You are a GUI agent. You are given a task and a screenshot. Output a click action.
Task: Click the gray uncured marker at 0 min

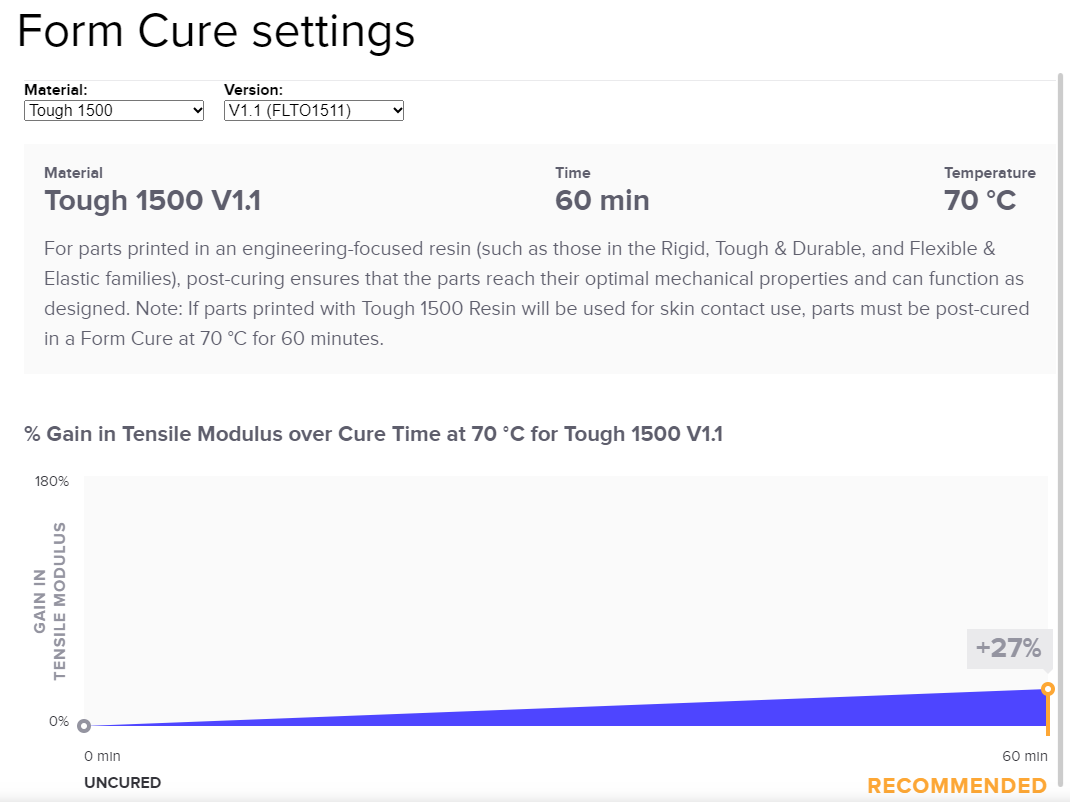(x=84, y=726)
